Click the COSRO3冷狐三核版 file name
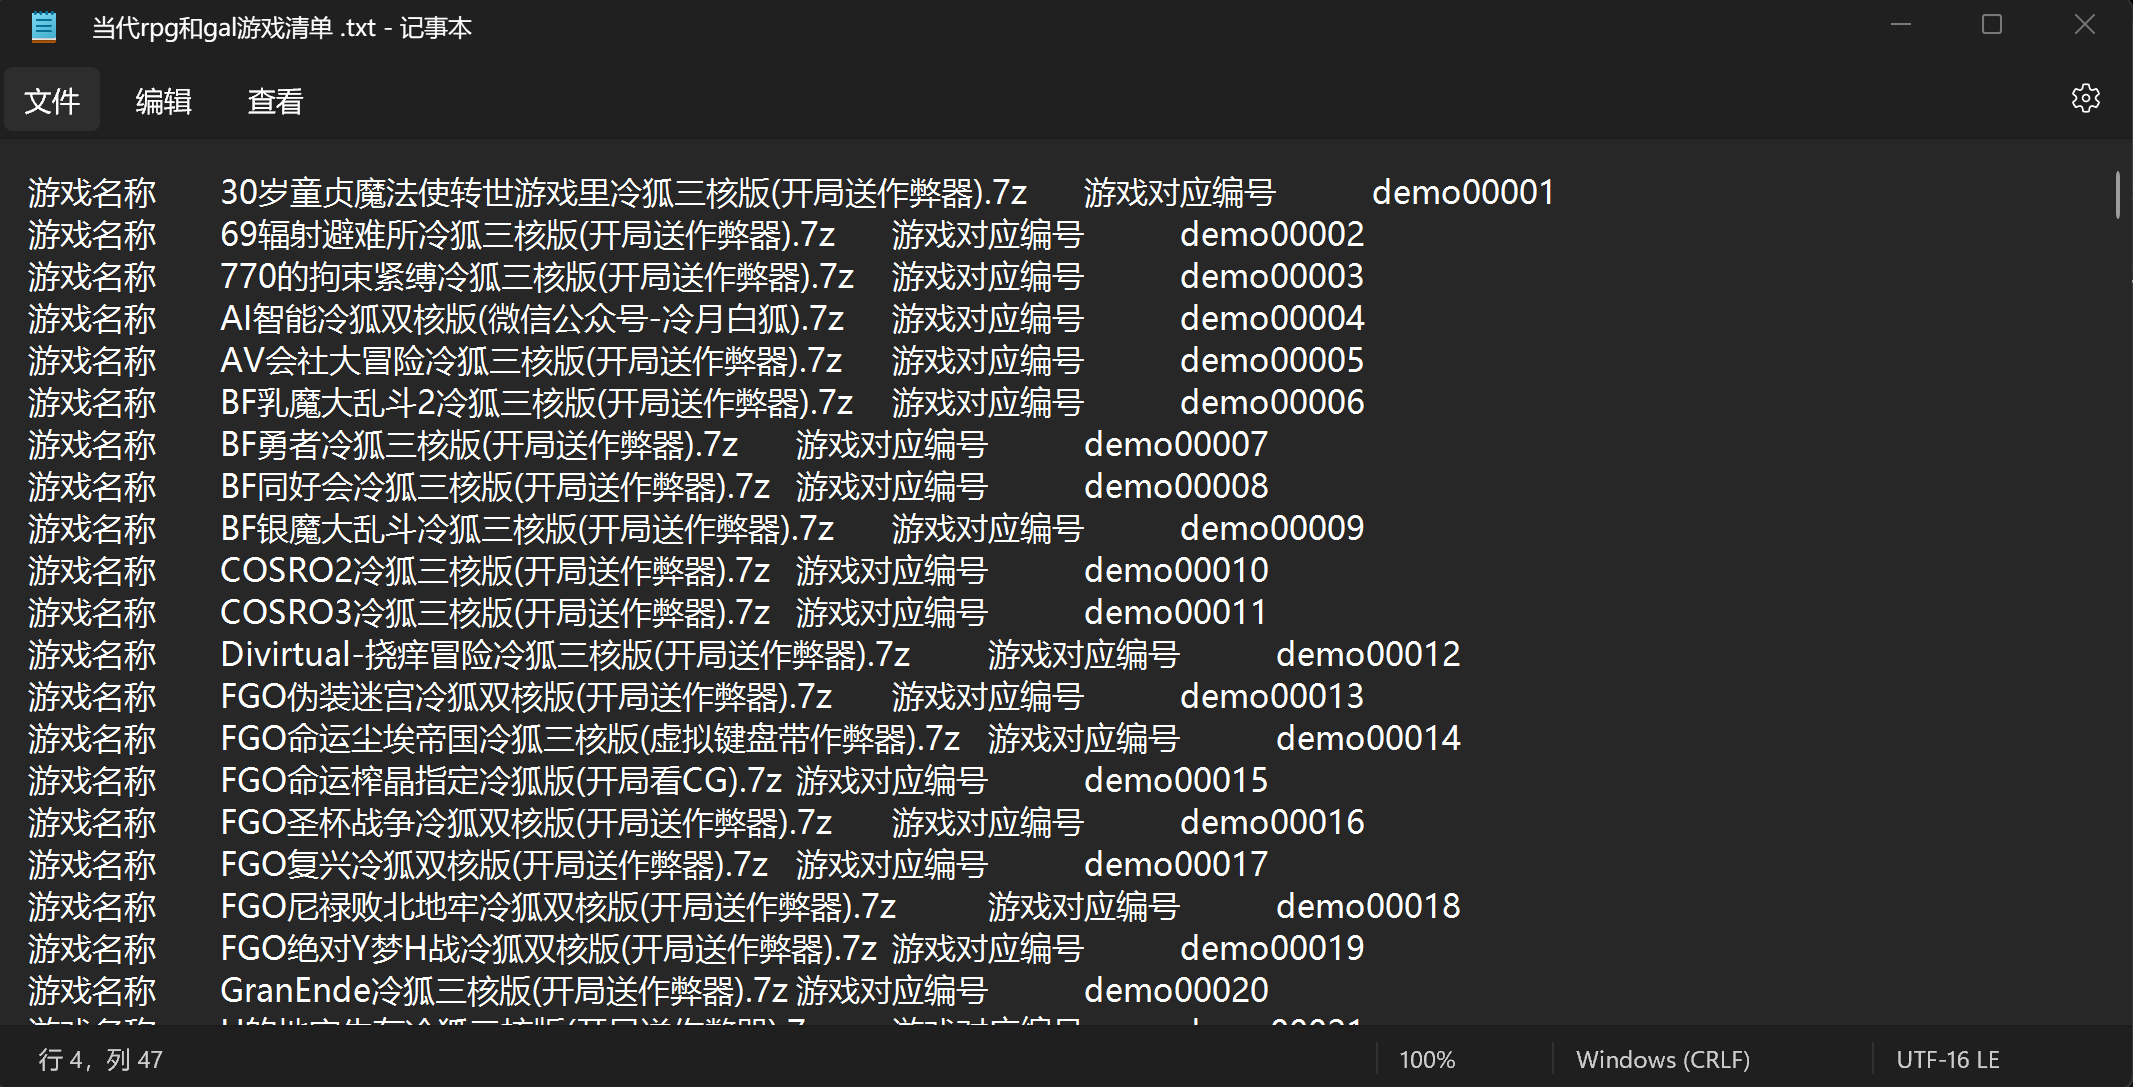 (495, 612)
